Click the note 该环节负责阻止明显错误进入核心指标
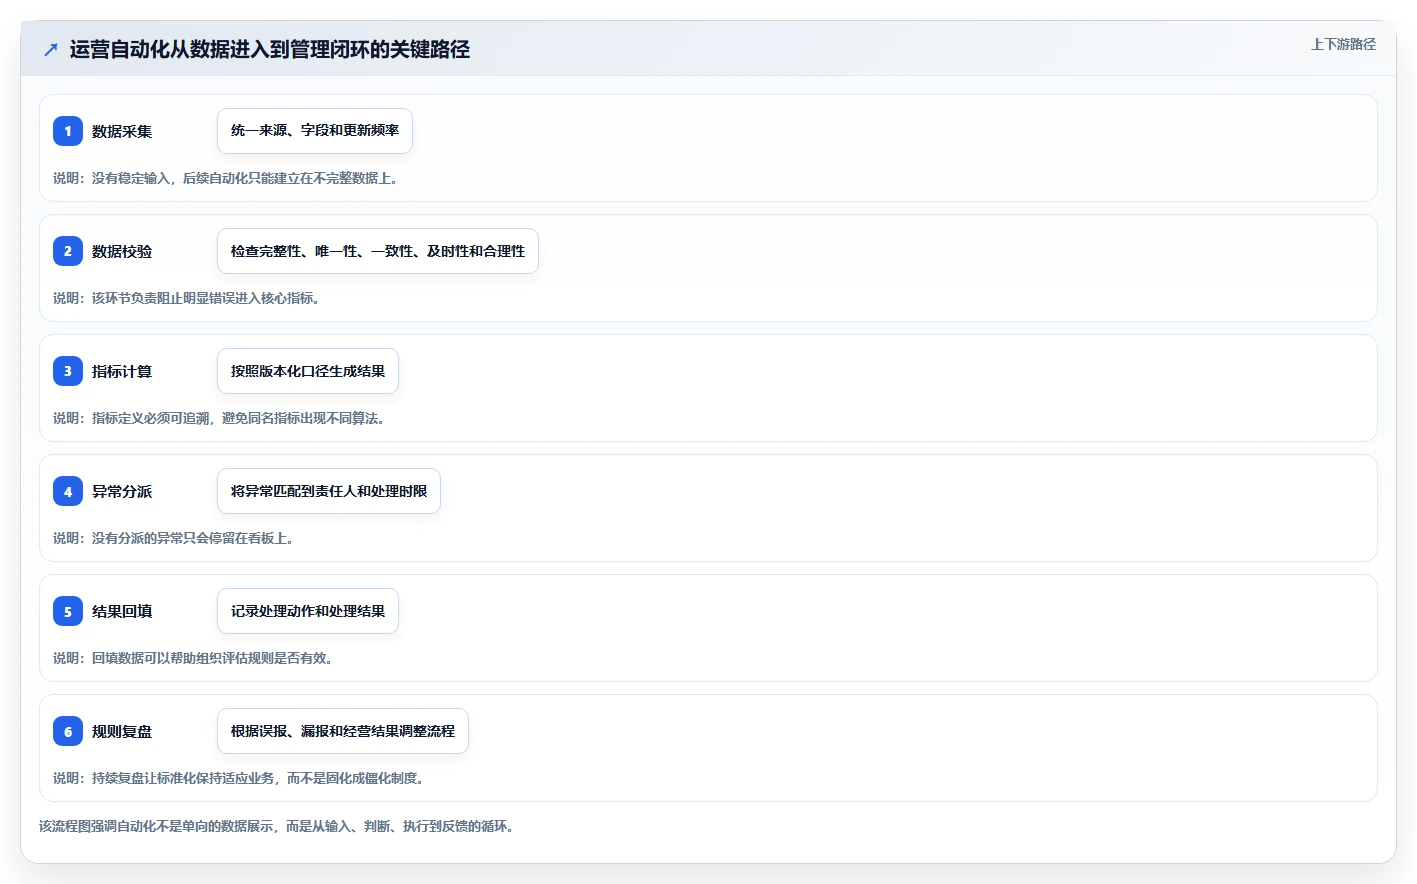The width and height of the screenshot is (1417, 884). pos(189,298)
